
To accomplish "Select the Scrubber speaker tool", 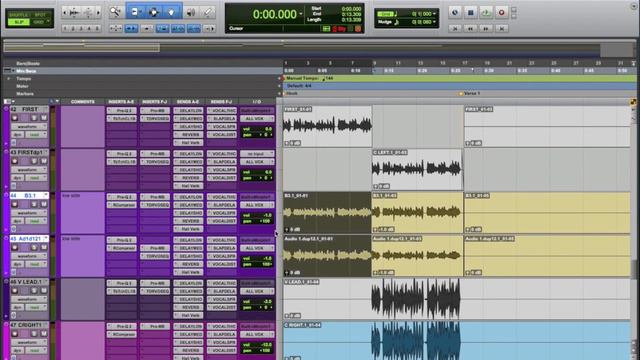I will 190,12.
